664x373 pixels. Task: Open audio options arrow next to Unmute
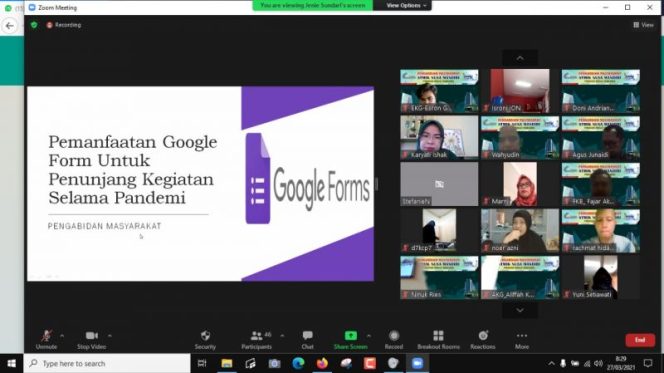[x=62, y=336]
